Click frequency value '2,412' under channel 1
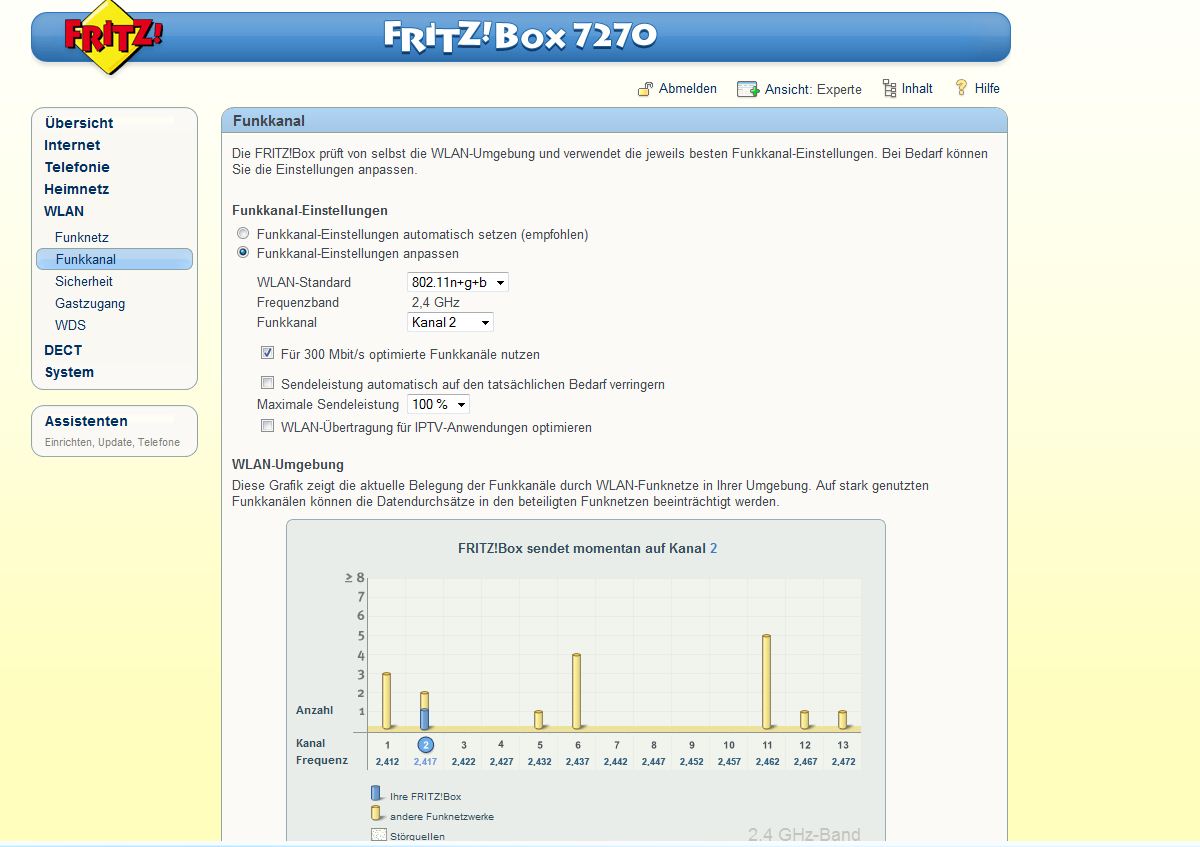Screen dimensions: 1200x847 coord(387,762)
